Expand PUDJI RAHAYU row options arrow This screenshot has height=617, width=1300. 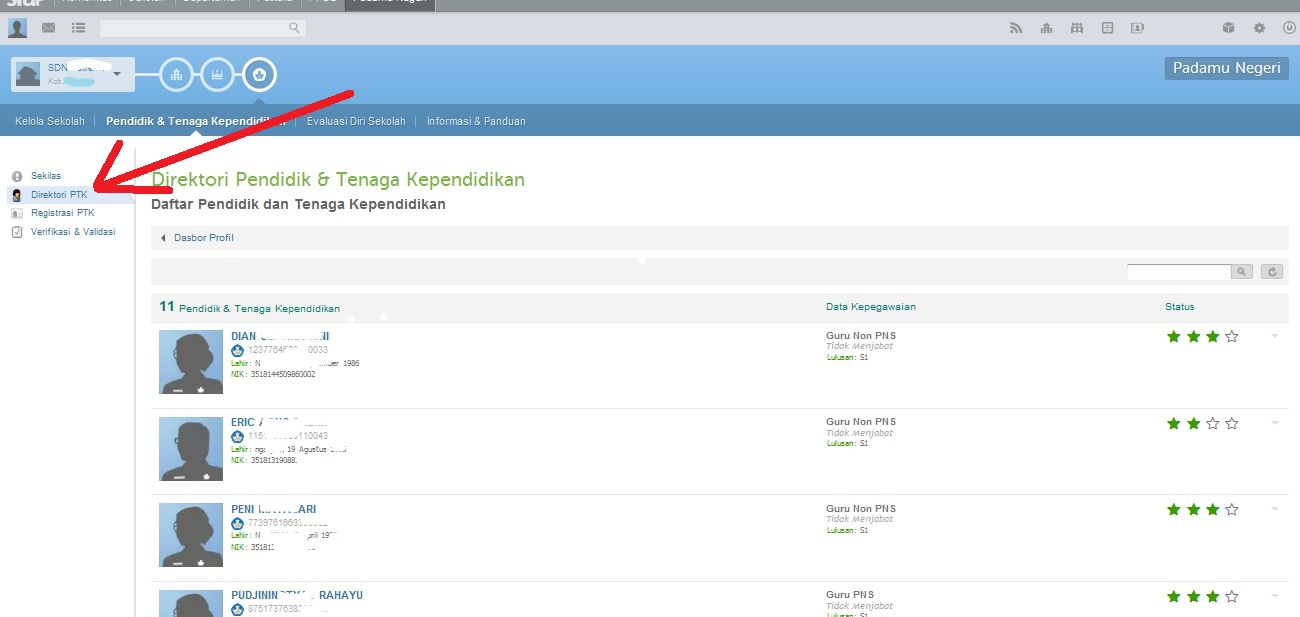pyautogui.click(x=1275, y=595)
